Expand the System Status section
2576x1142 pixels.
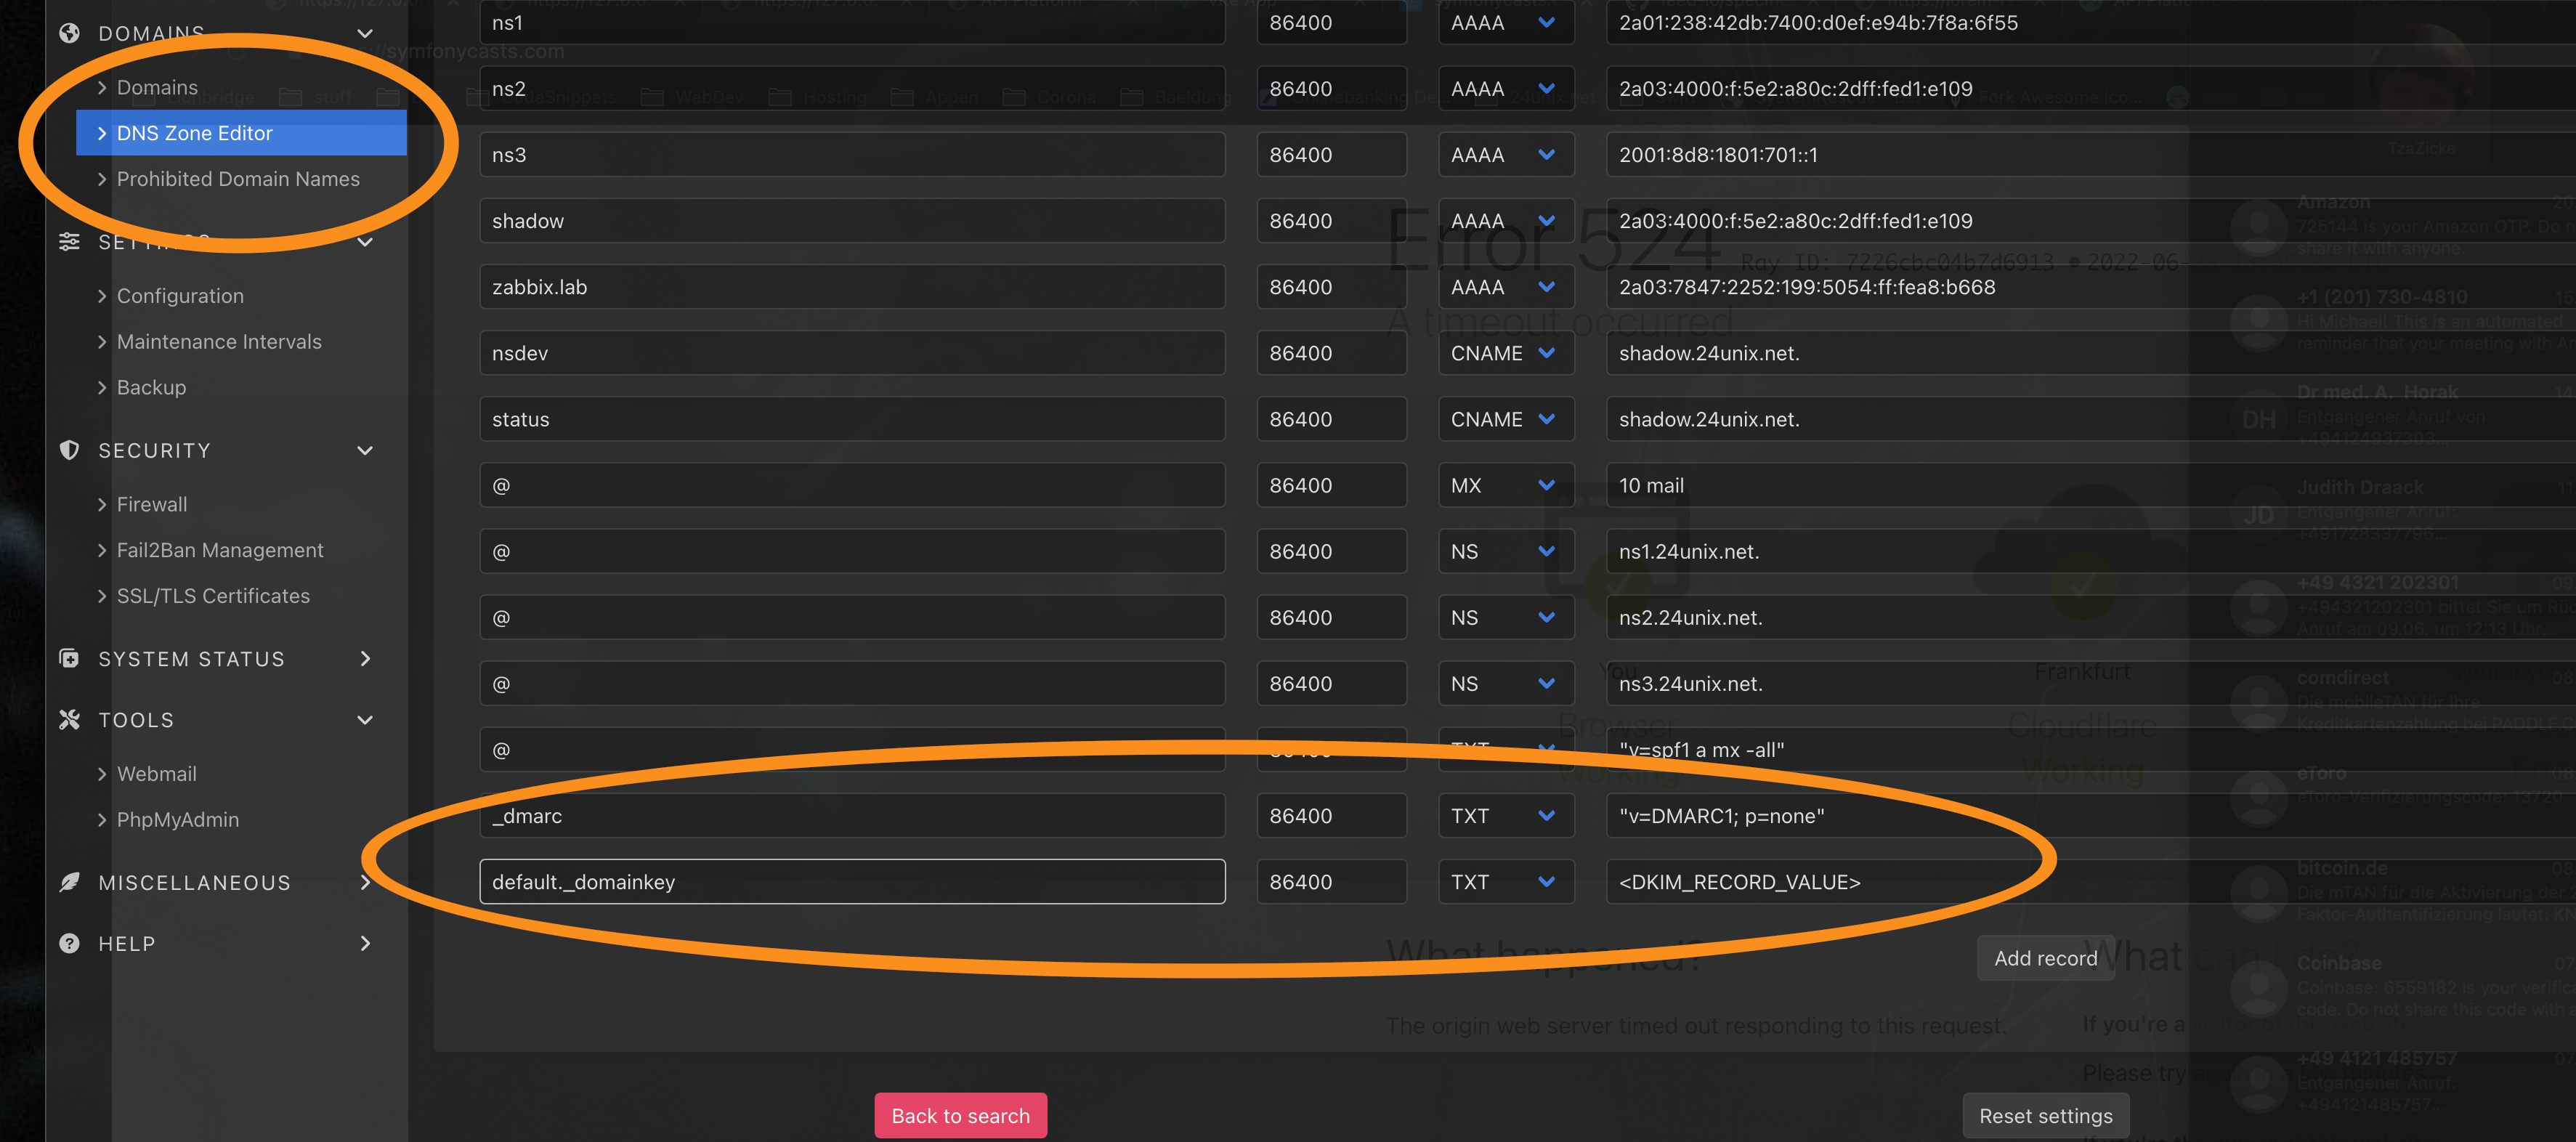tap(365, 658)
